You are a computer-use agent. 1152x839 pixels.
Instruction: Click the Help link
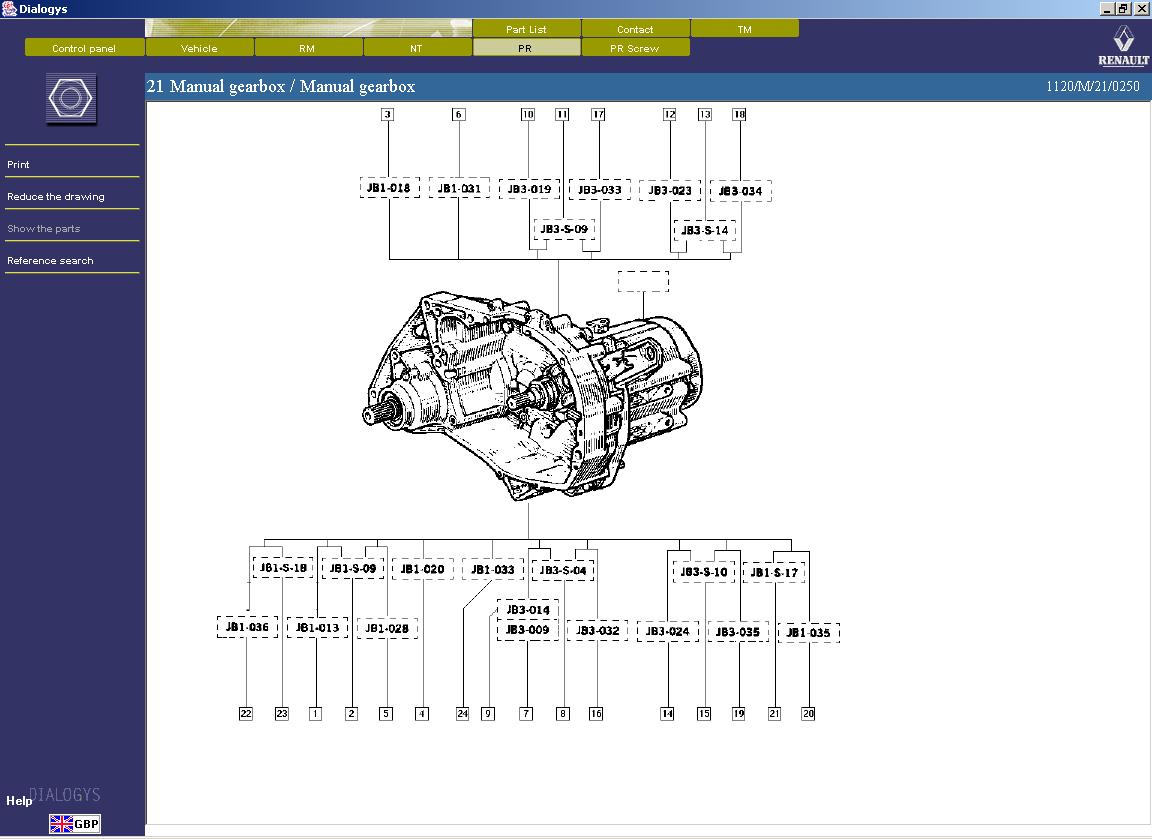tap(18, 801)
